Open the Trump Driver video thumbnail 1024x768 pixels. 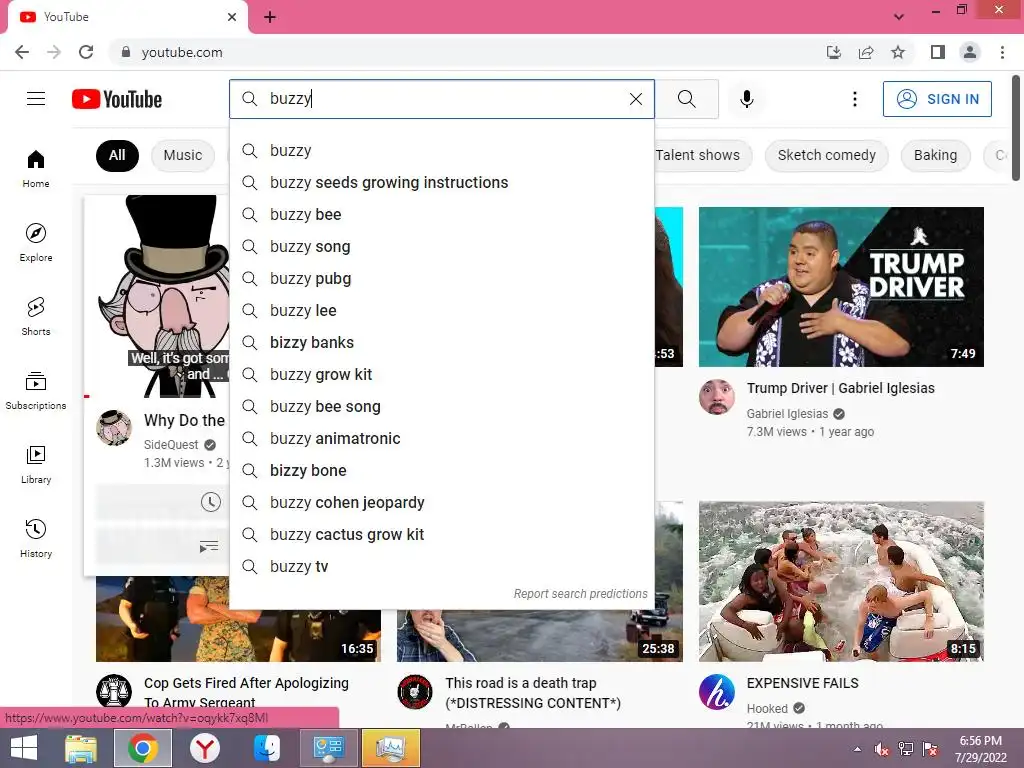click(841, 287)
